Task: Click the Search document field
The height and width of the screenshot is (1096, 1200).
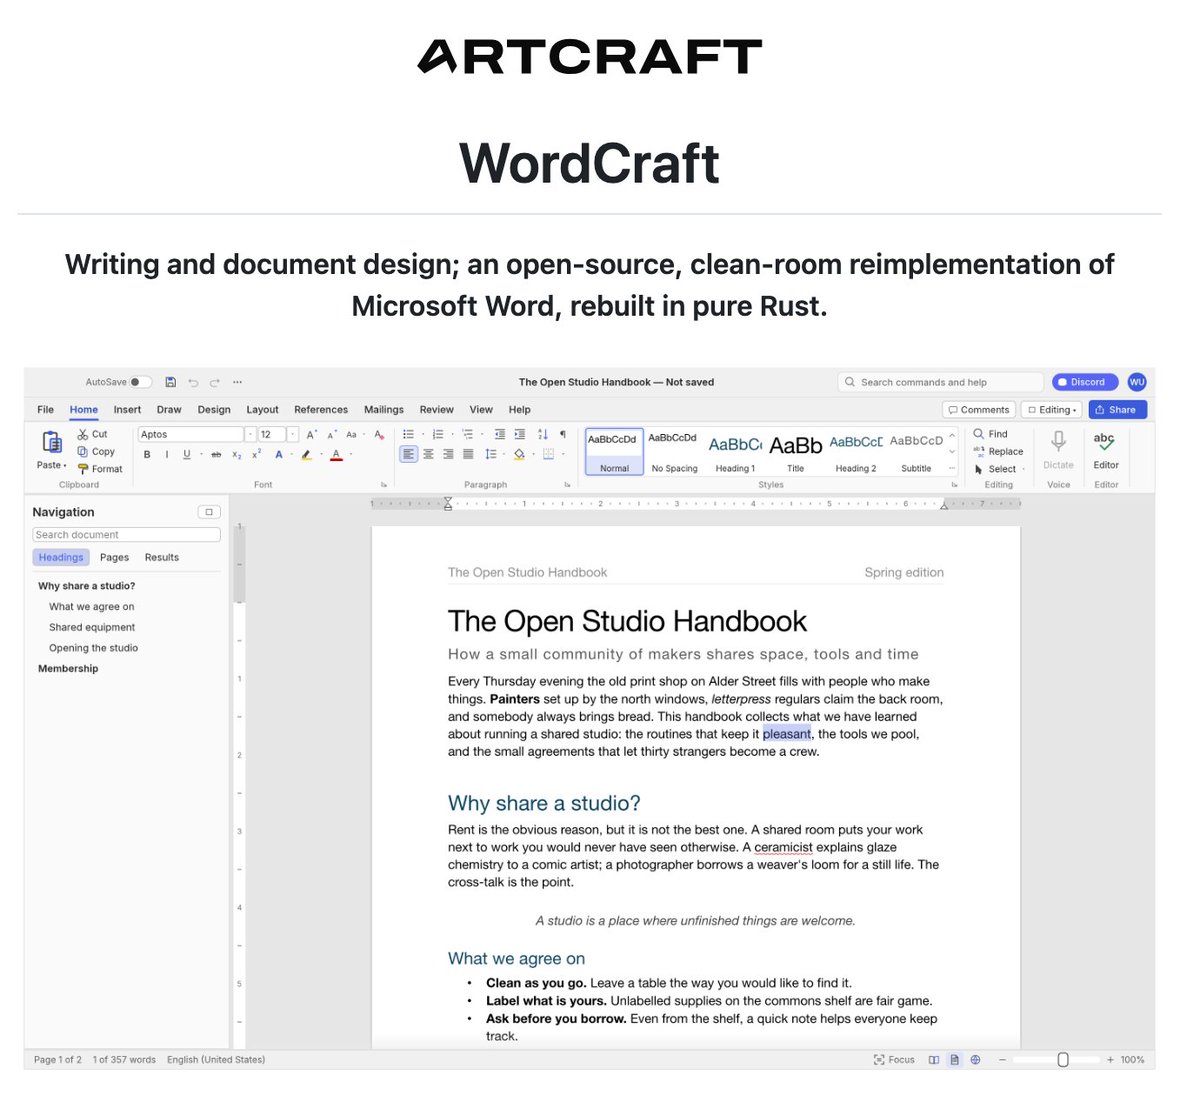Action: pyautogui.click(x=126, y=535)
